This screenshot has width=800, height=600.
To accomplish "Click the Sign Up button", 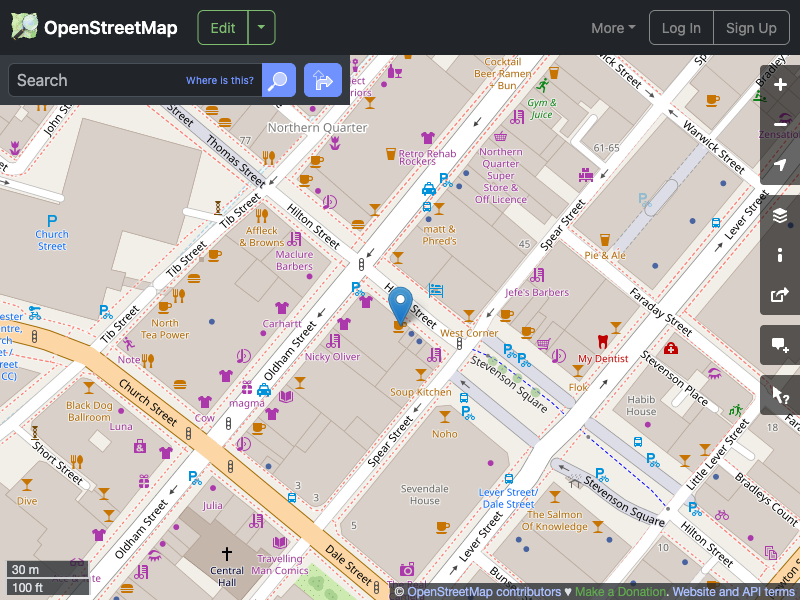I will tap(751, 27).
